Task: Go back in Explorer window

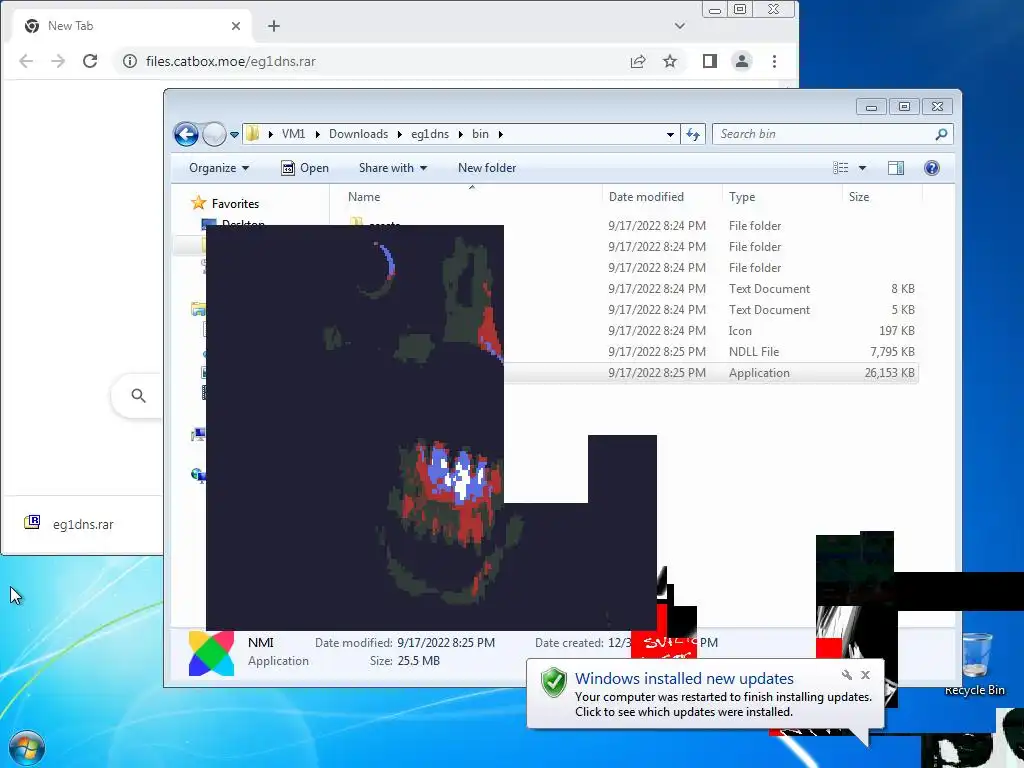Action: [186, 135]
